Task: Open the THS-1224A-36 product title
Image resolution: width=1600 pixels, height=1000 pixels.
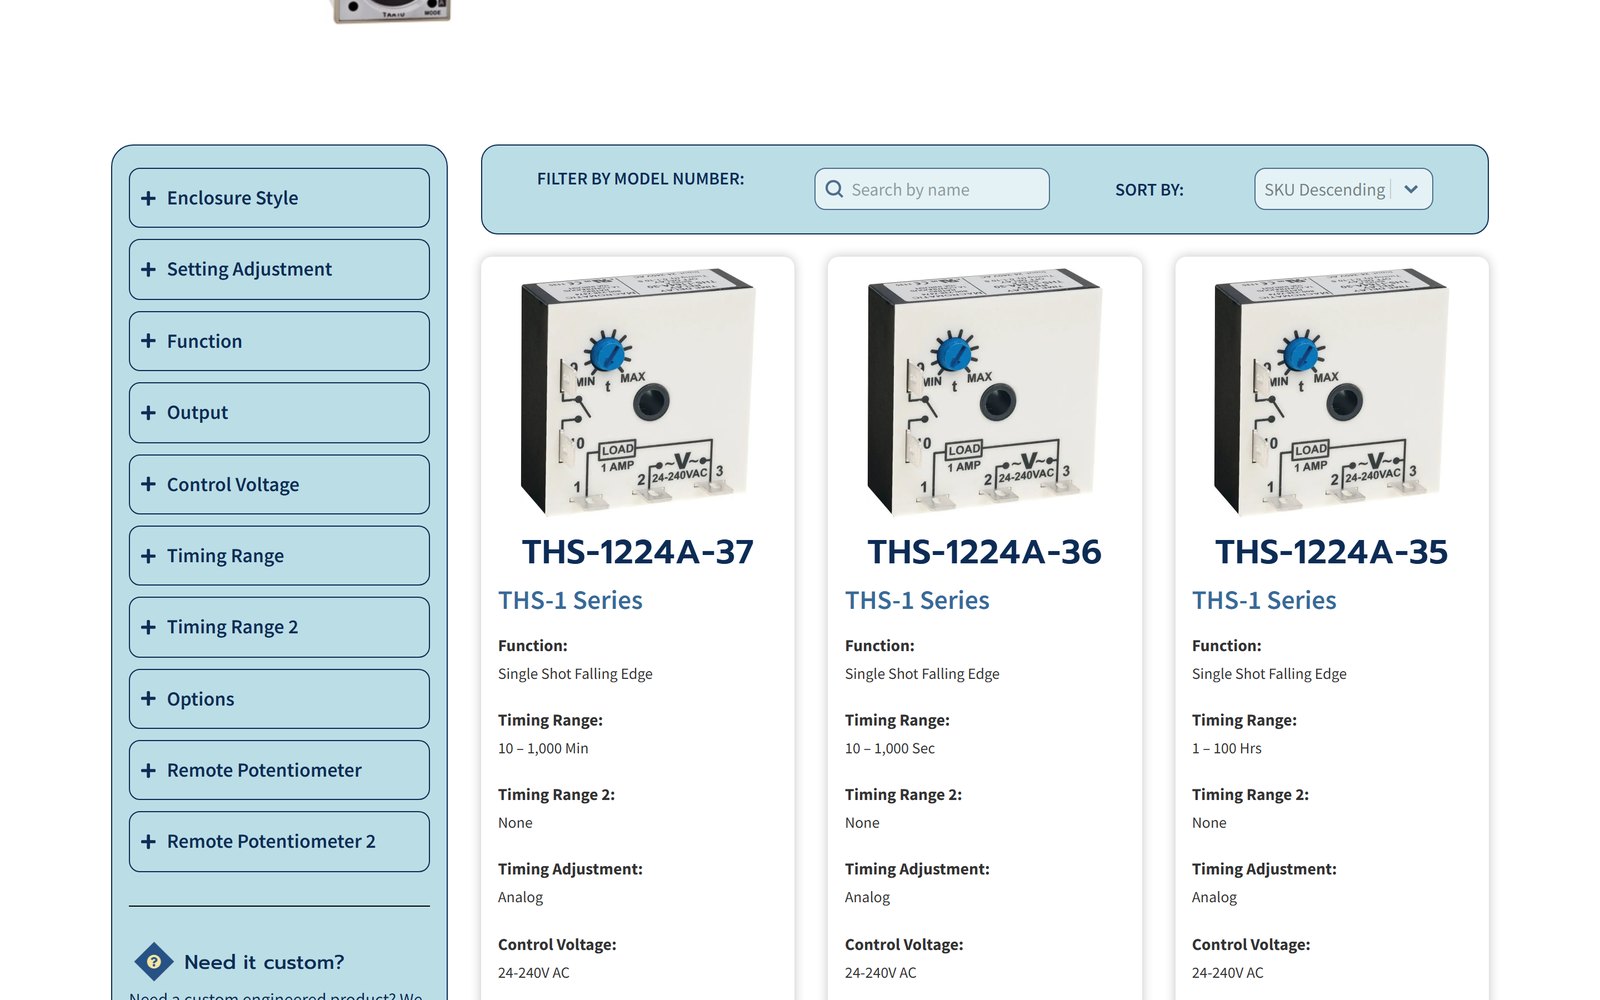Action: pyautogui.click(x=984, y=552)
